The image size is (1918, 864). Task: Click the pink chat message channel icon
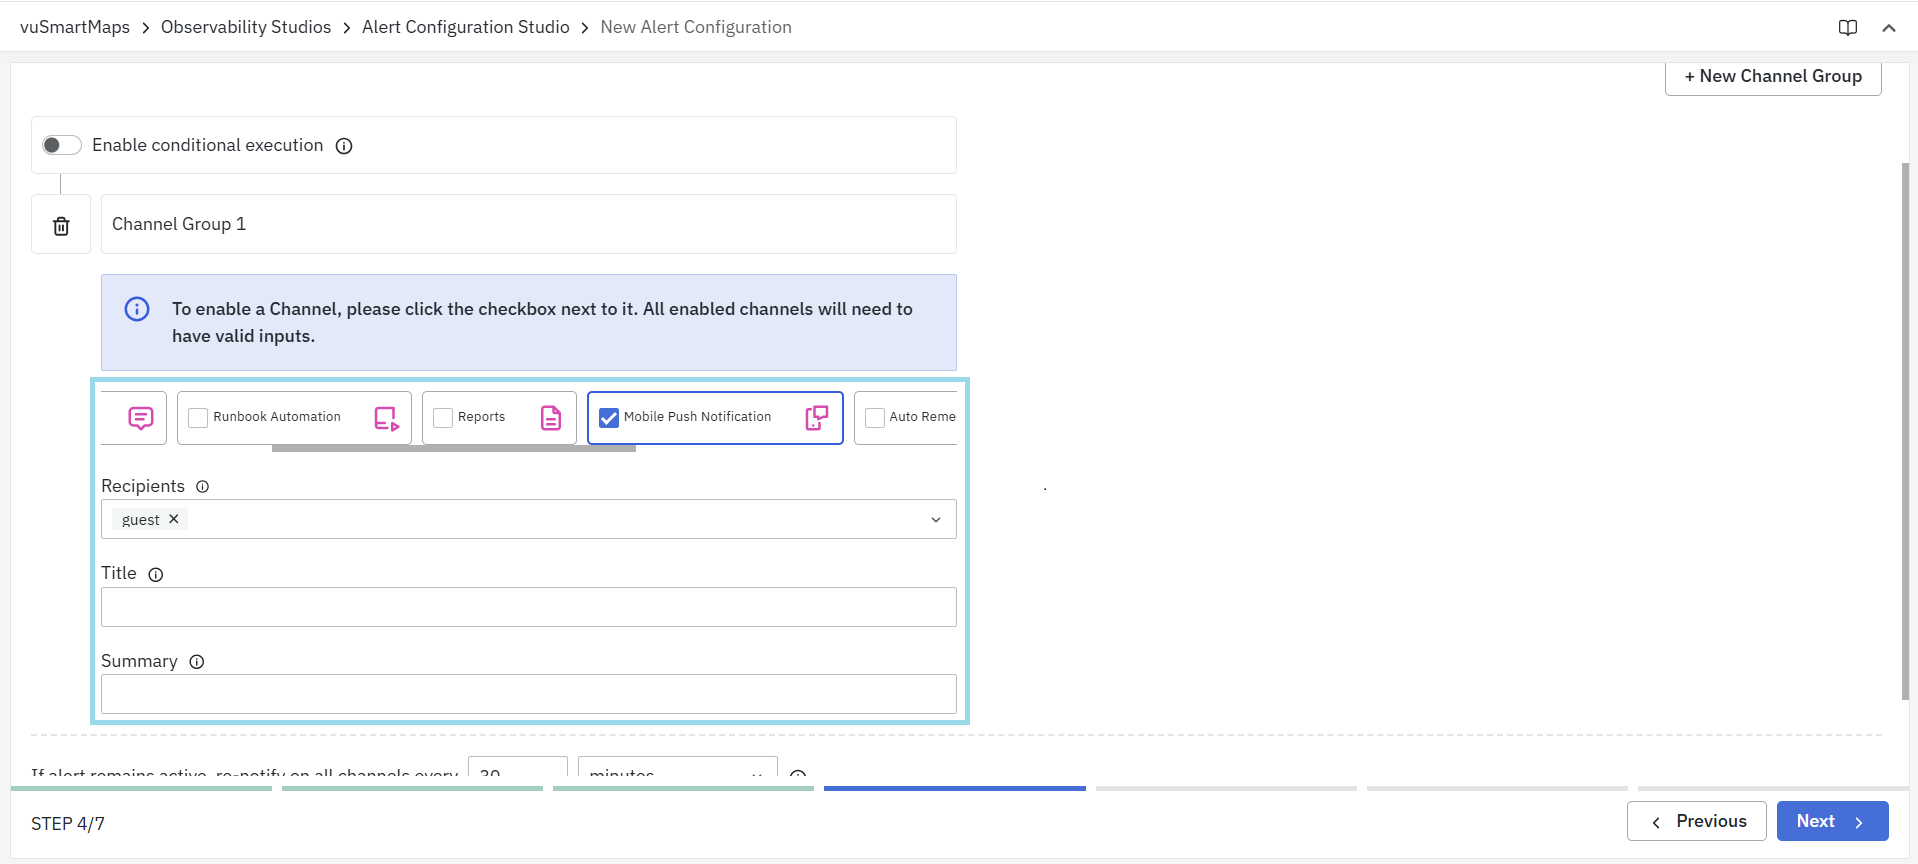click(141, 418)
